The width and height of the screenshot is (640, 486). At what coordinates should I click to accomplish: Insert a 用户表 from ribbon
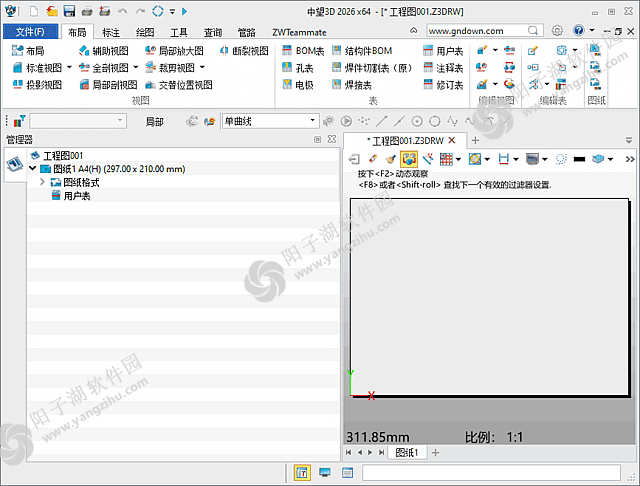click(443, 51)
